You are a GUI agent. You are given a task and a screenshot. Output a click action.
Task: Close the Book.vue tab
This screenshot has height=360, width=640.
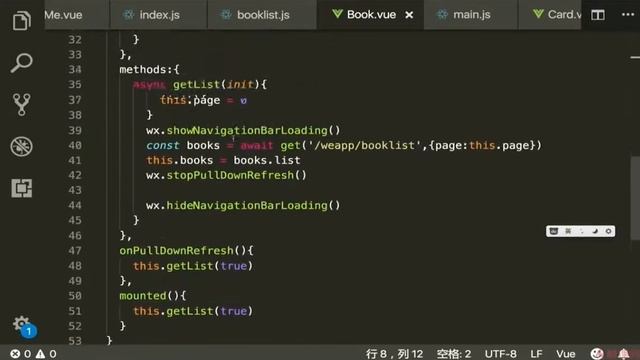pos(409,15)
